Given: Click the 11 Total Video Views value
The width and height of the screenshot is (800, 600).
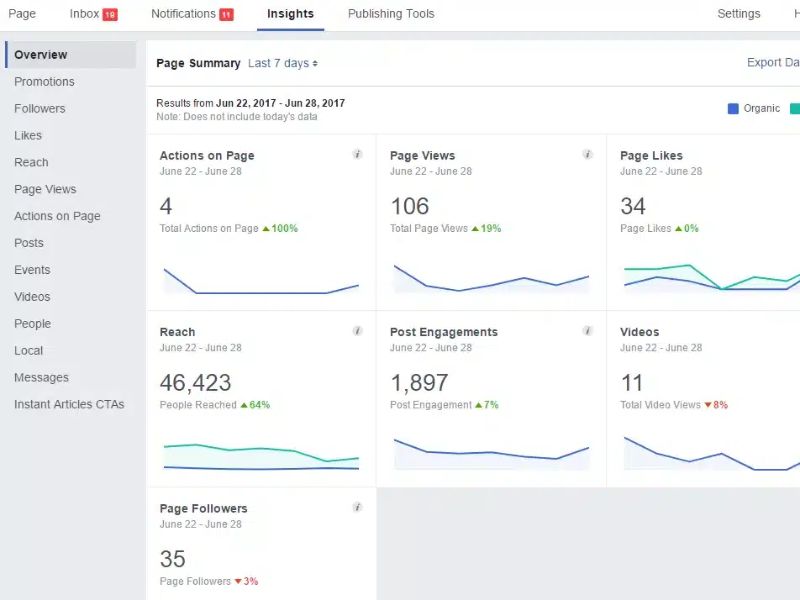Looking at the screenshot, I should click(632, 383).
